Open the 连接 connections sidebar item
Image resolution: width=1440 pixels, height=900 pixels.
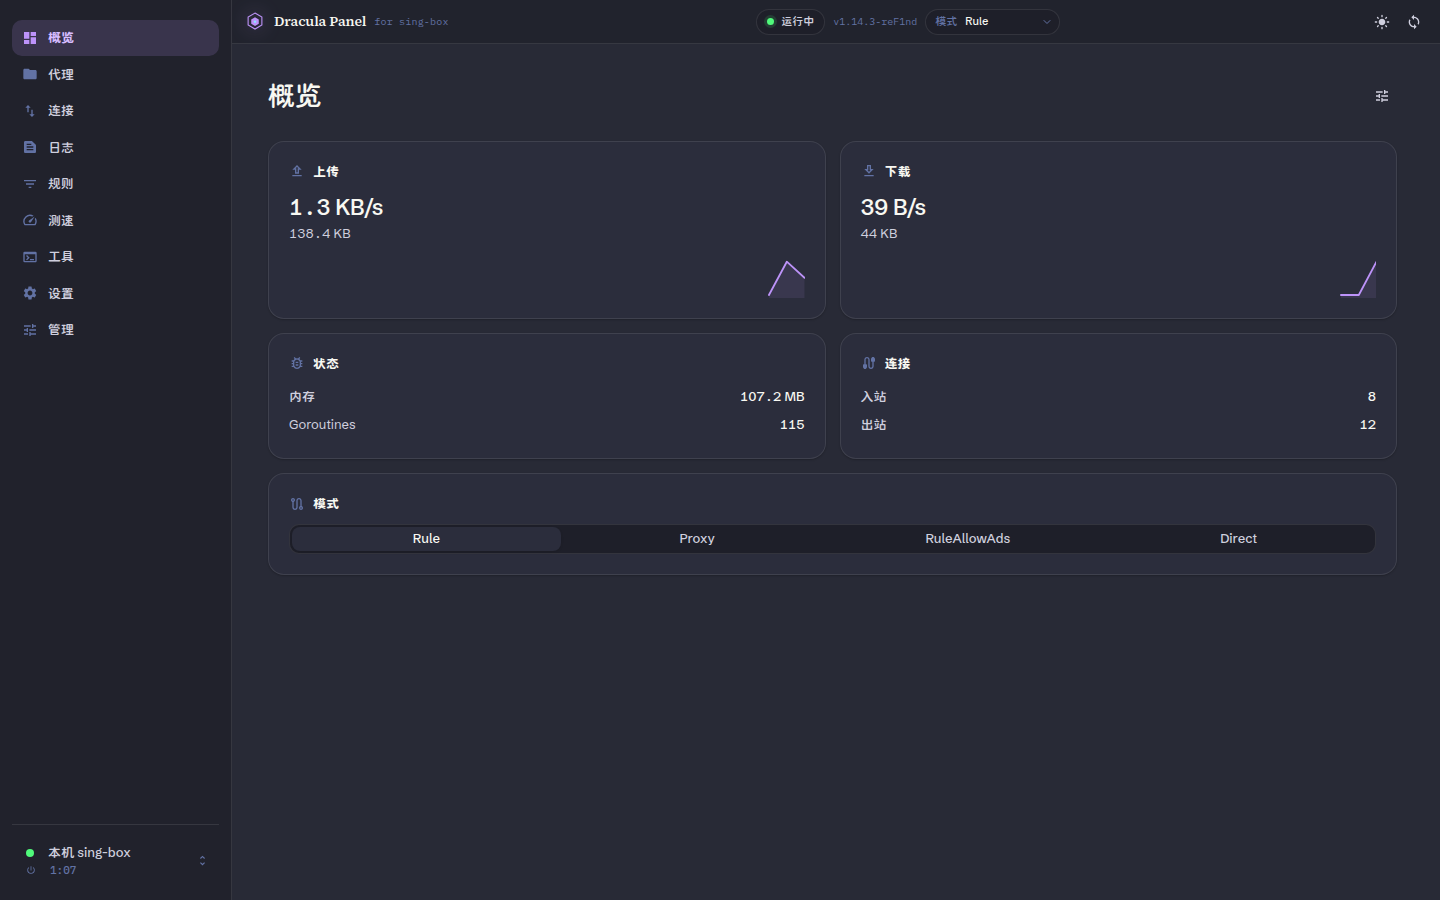[x=115, y=111]
